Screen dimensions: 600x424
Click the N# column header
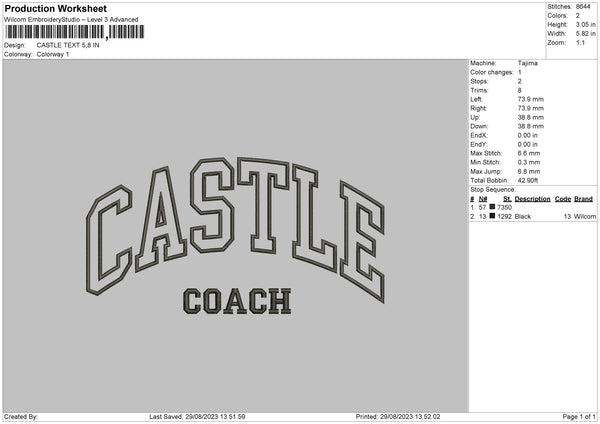point(483,199)
